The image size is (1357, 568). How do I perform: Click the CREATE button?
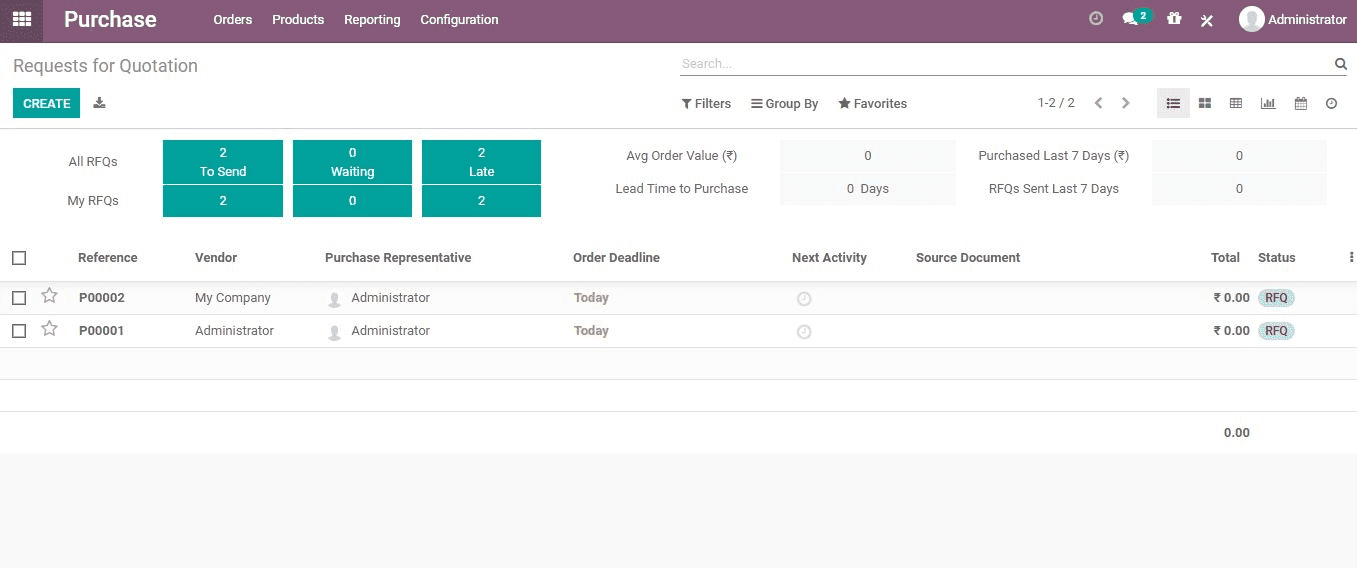point(47,103)
